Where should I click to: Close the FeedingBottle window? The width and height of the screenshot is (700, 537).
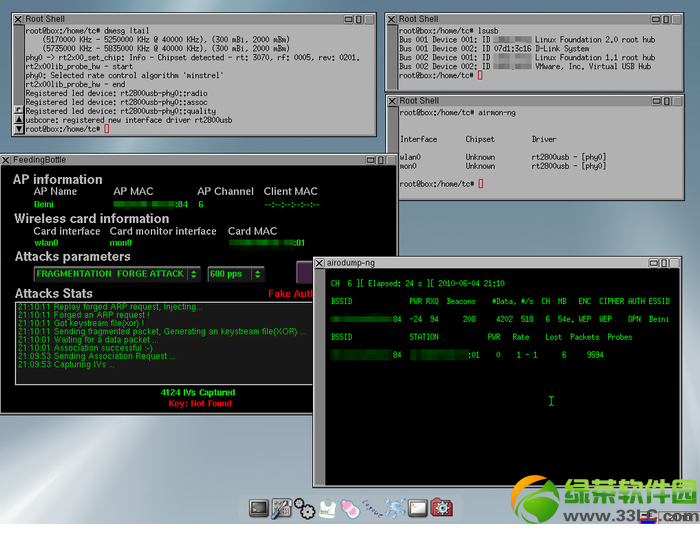[6, 160]
